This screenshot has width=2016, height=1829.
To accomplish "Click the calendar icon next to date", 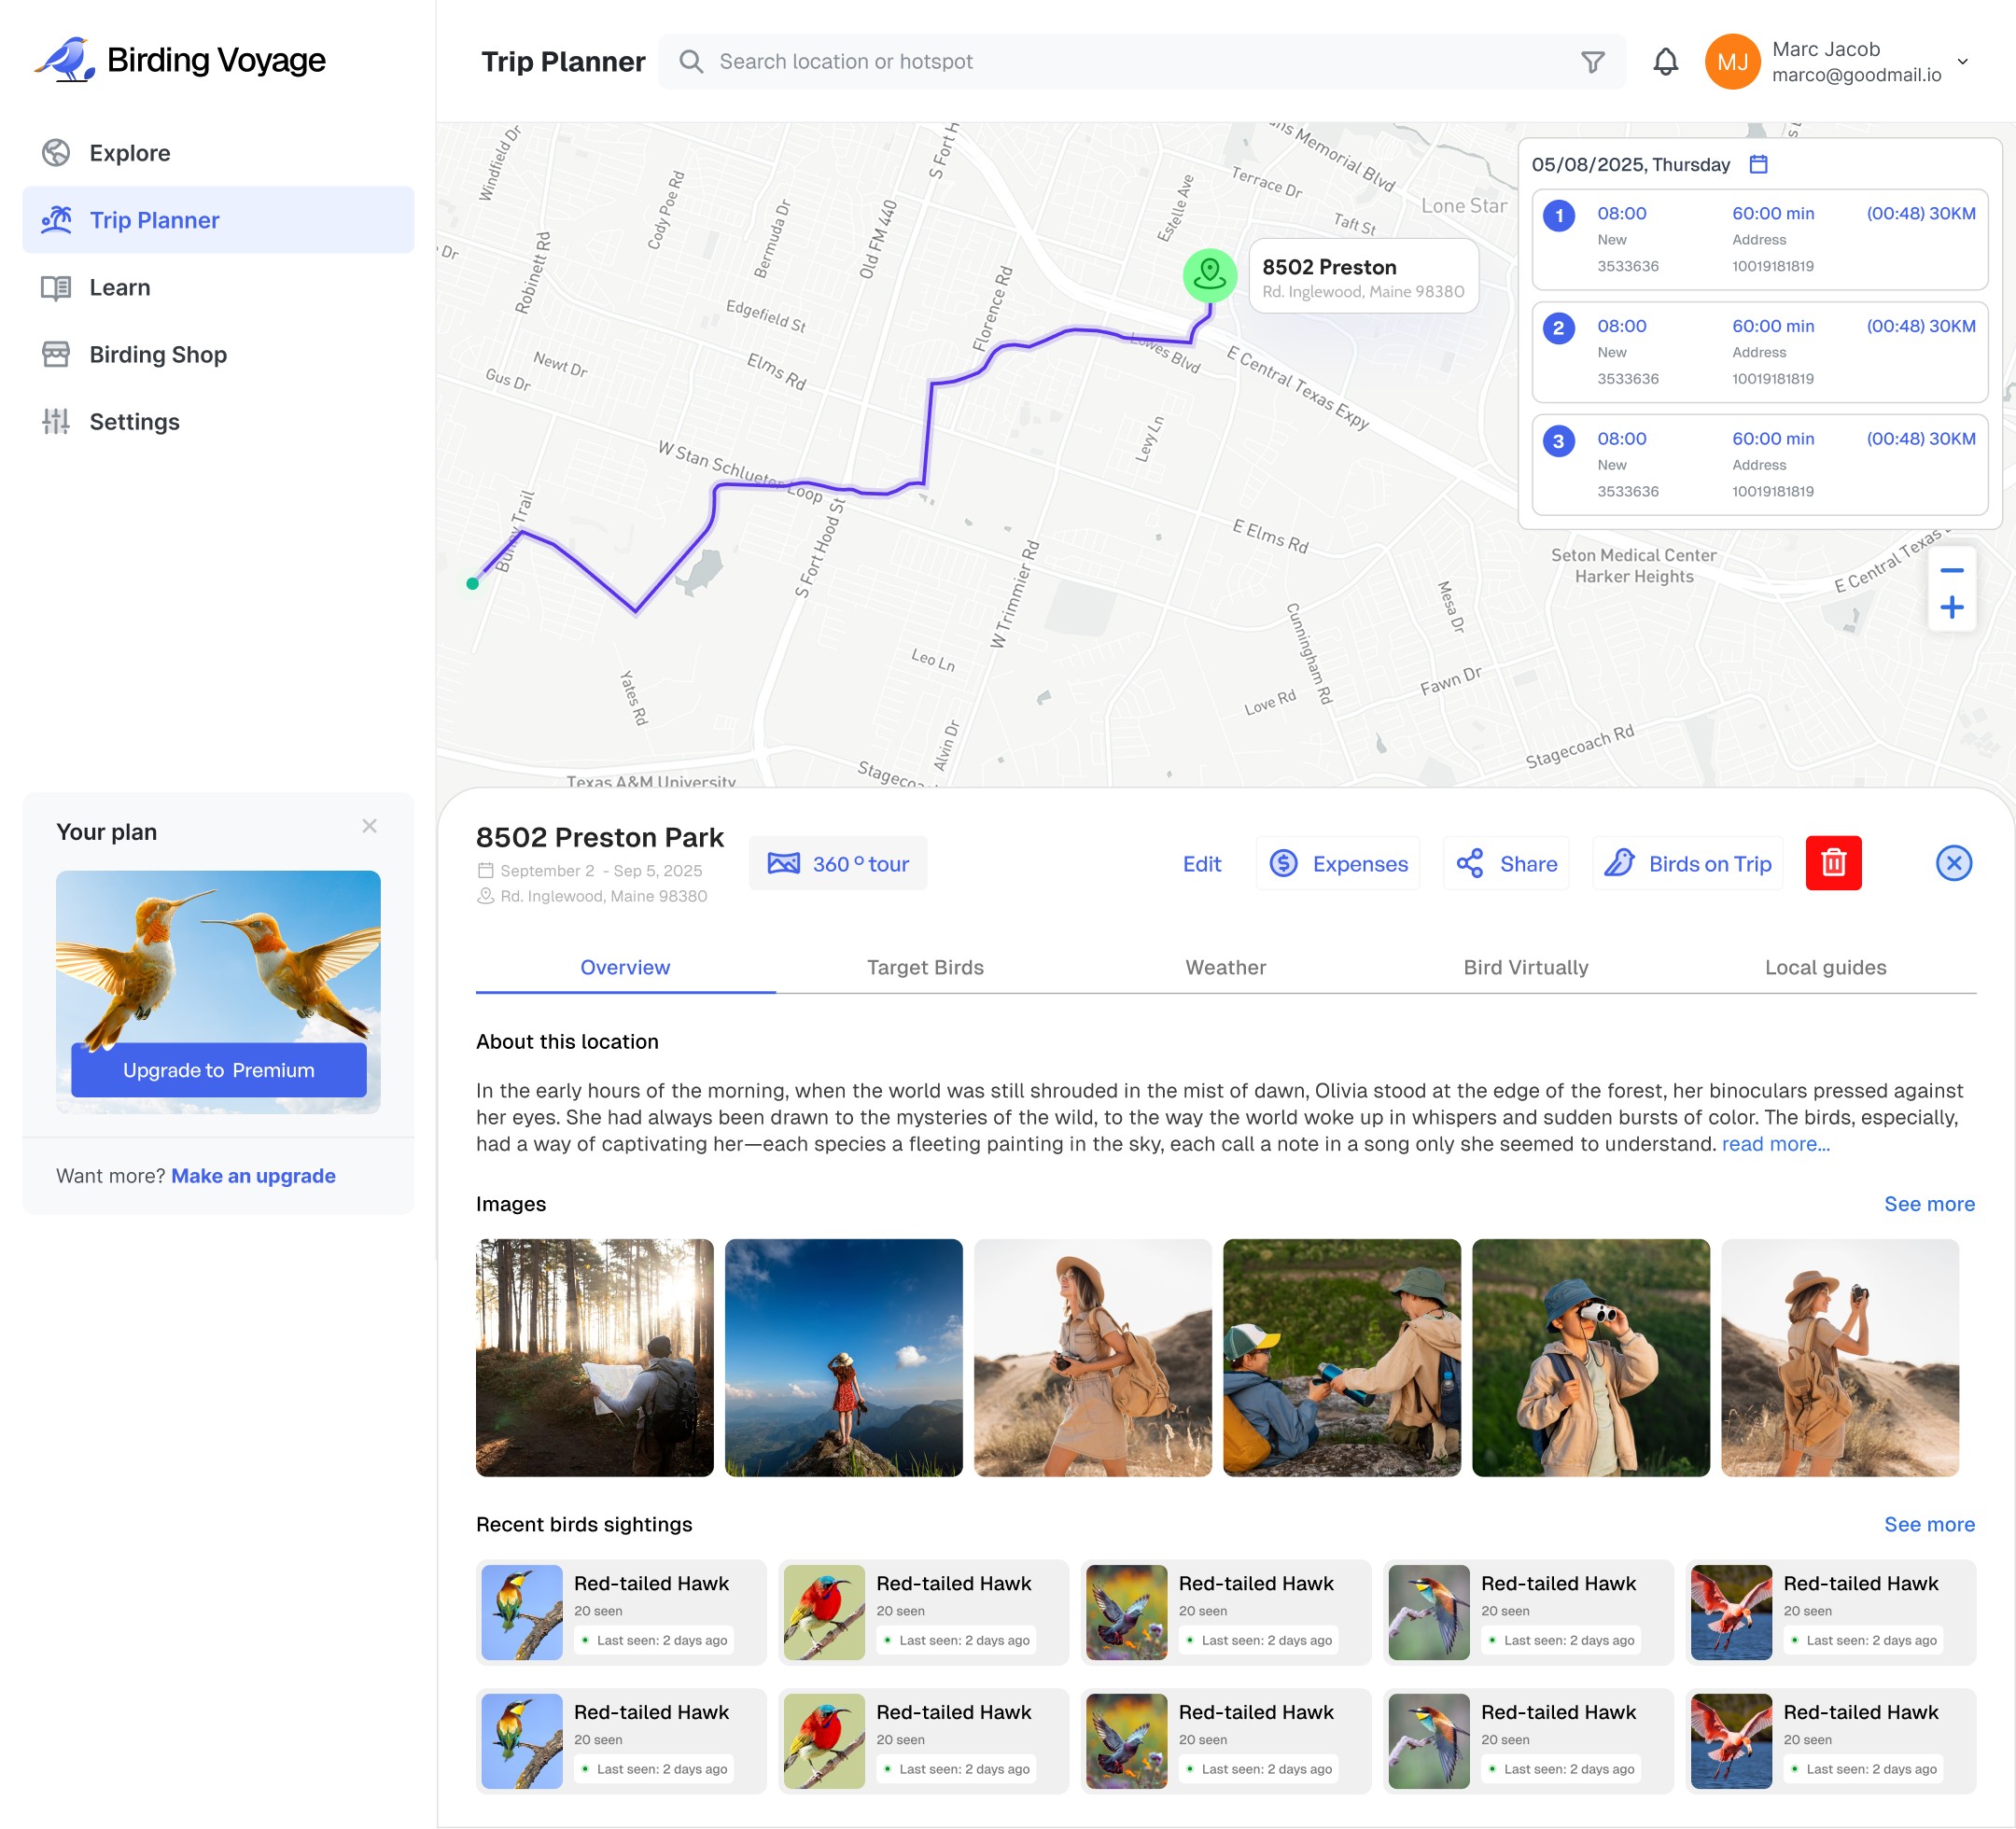I will [x=1758, y=164].
